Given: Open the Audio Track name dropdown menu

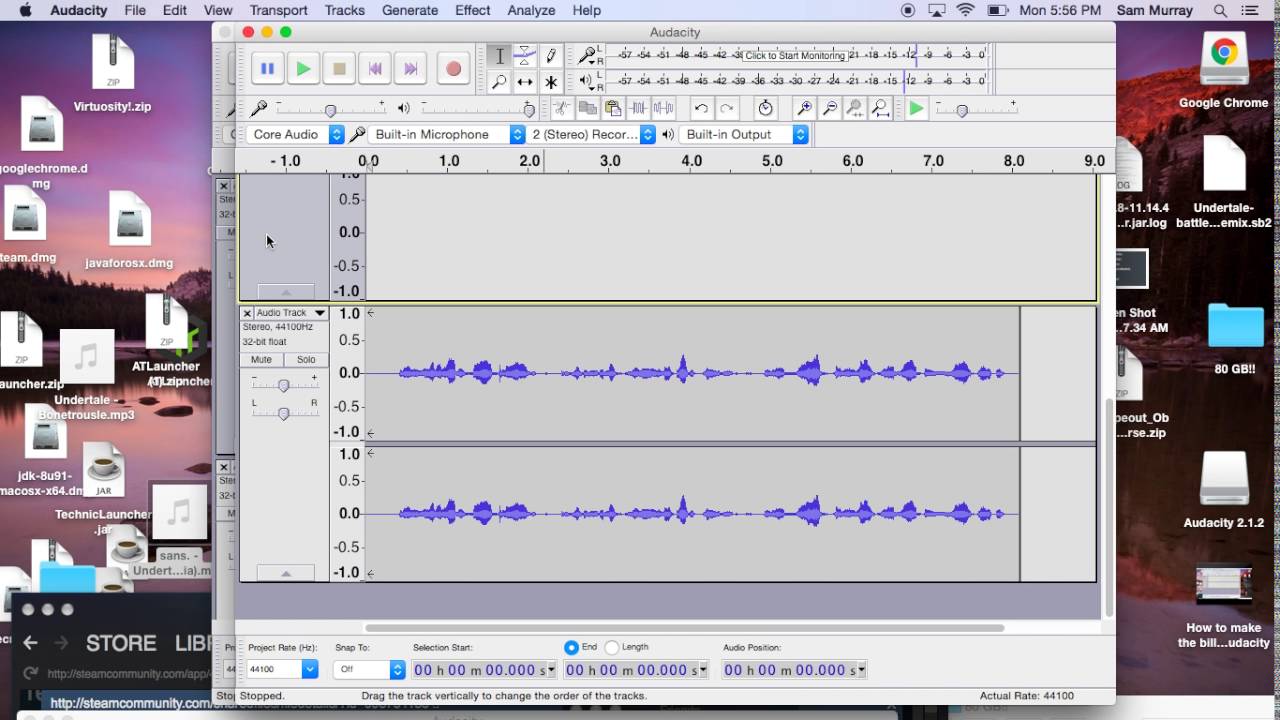Looking at the screenshot, I should [x=291, y=313].
